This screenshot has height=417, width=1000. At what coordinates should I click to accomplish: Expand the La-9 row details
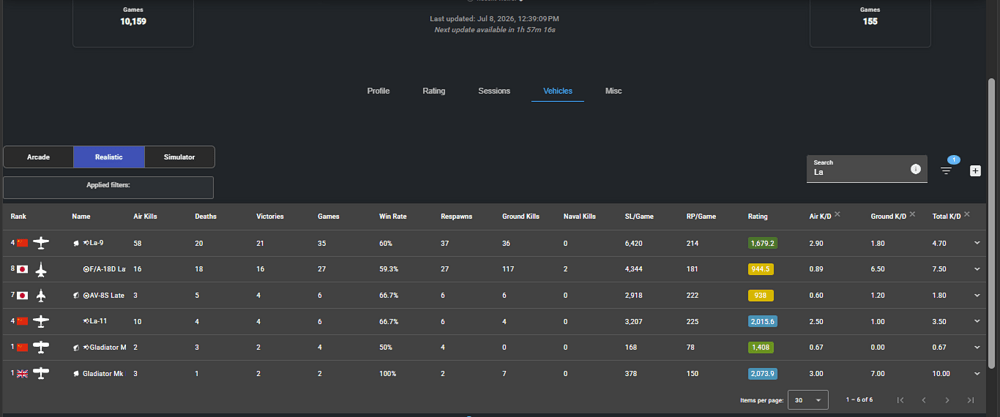(977, 243)
